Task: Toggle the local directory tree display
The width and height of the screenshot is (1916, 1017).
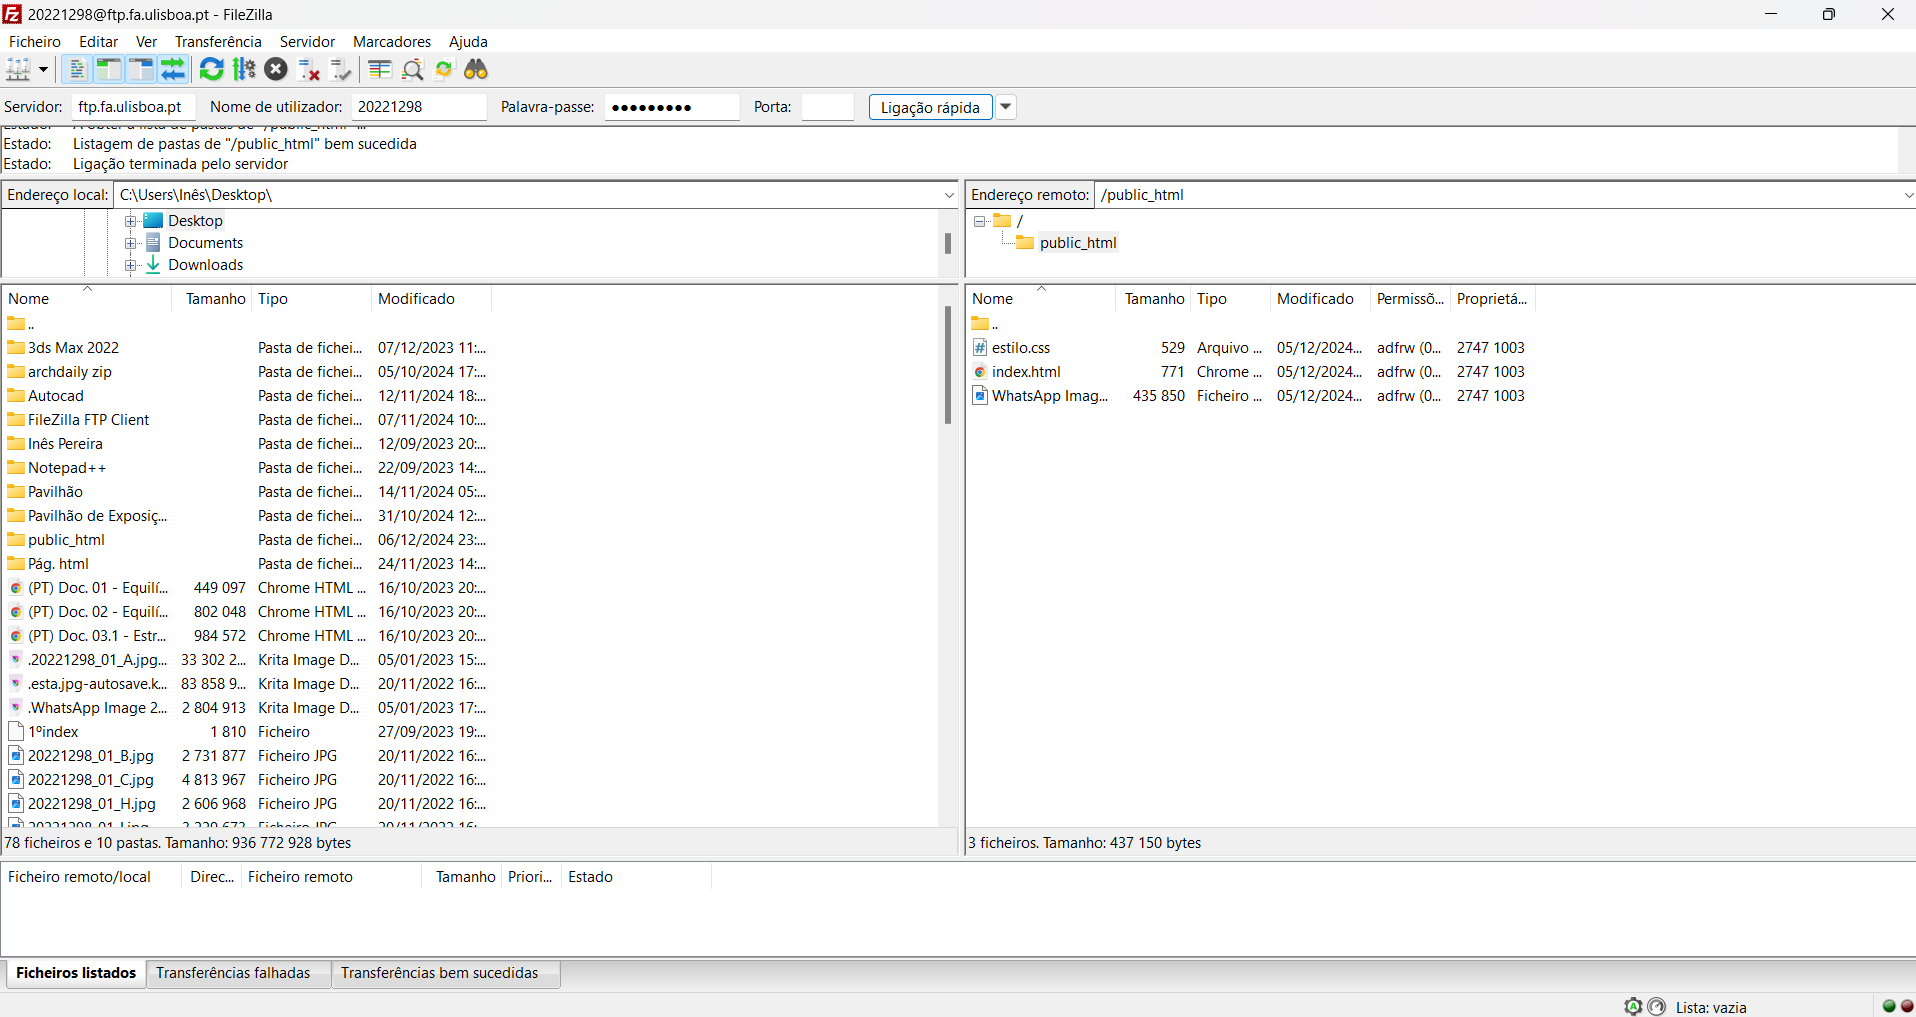Action: (109, 69)
